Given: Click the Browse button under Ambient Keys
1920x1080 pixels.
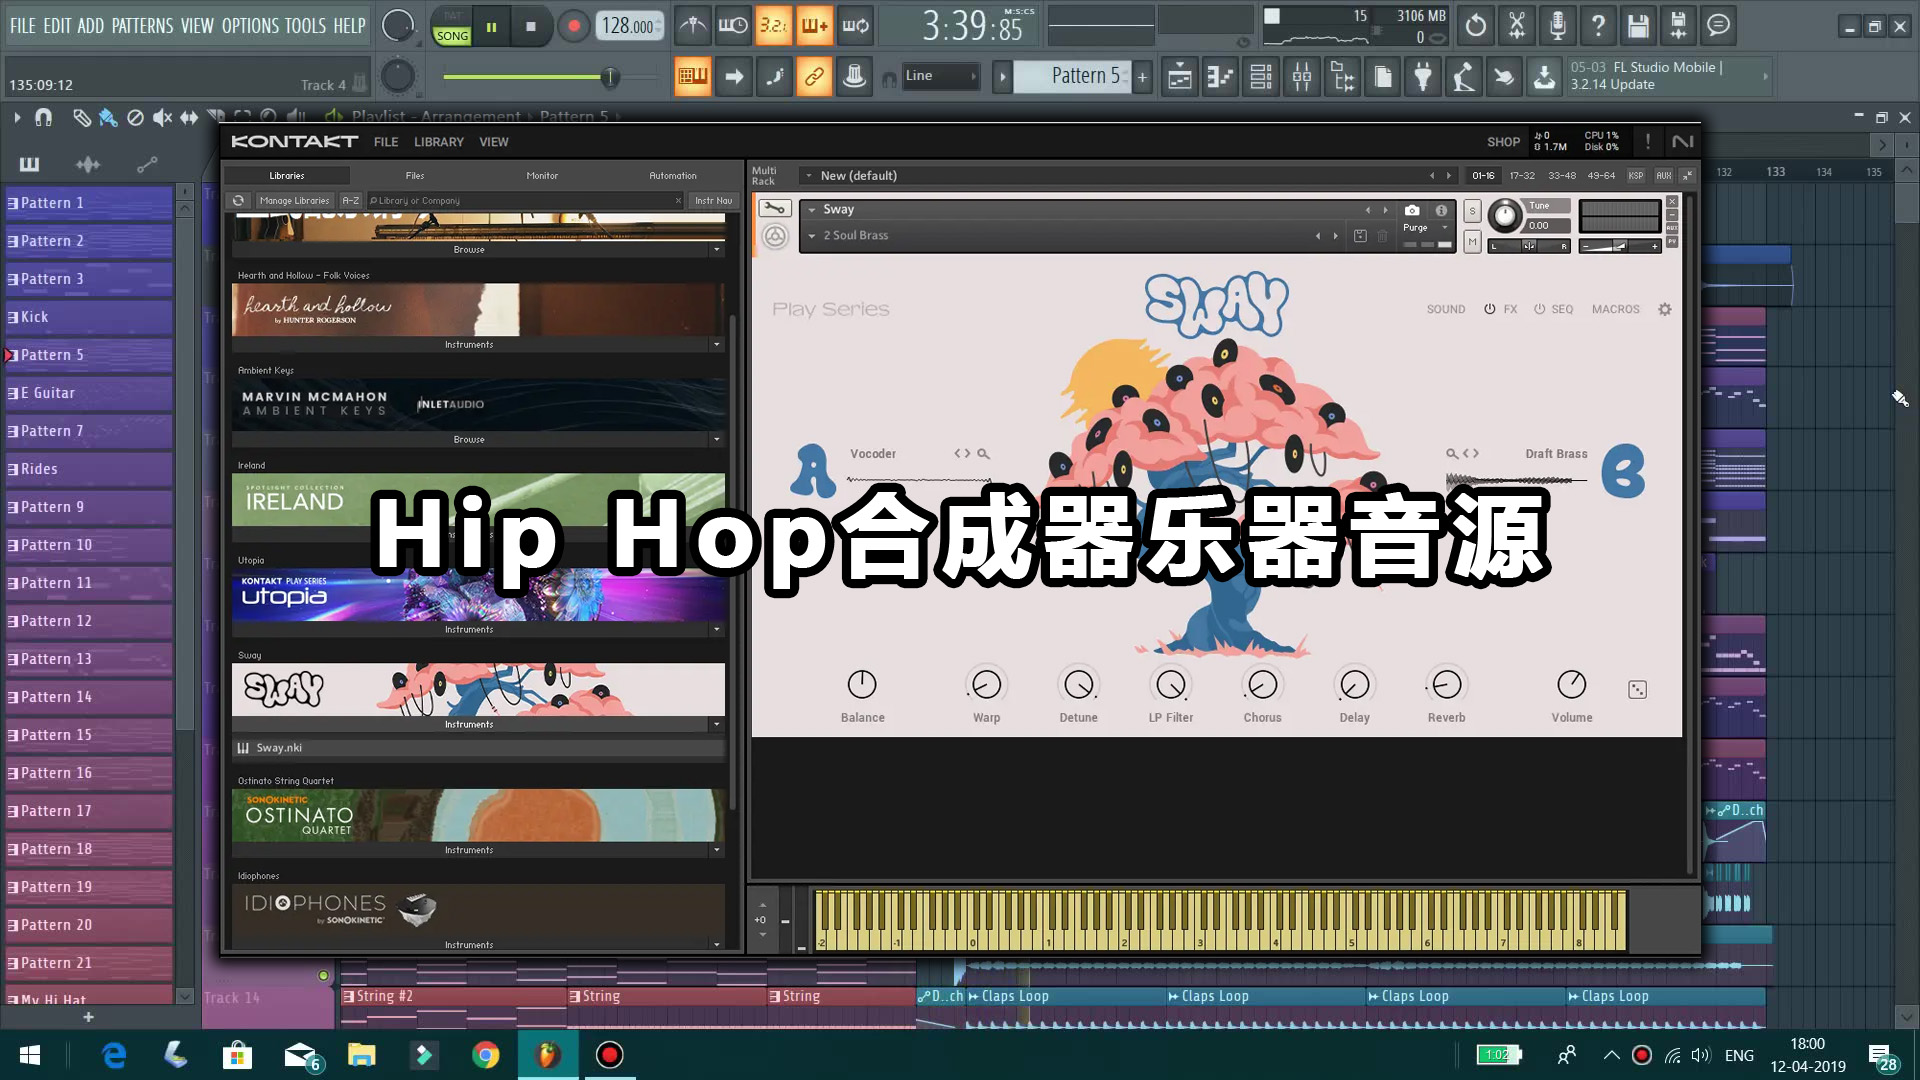Looking at the screenshot, I should coord(468,438).
